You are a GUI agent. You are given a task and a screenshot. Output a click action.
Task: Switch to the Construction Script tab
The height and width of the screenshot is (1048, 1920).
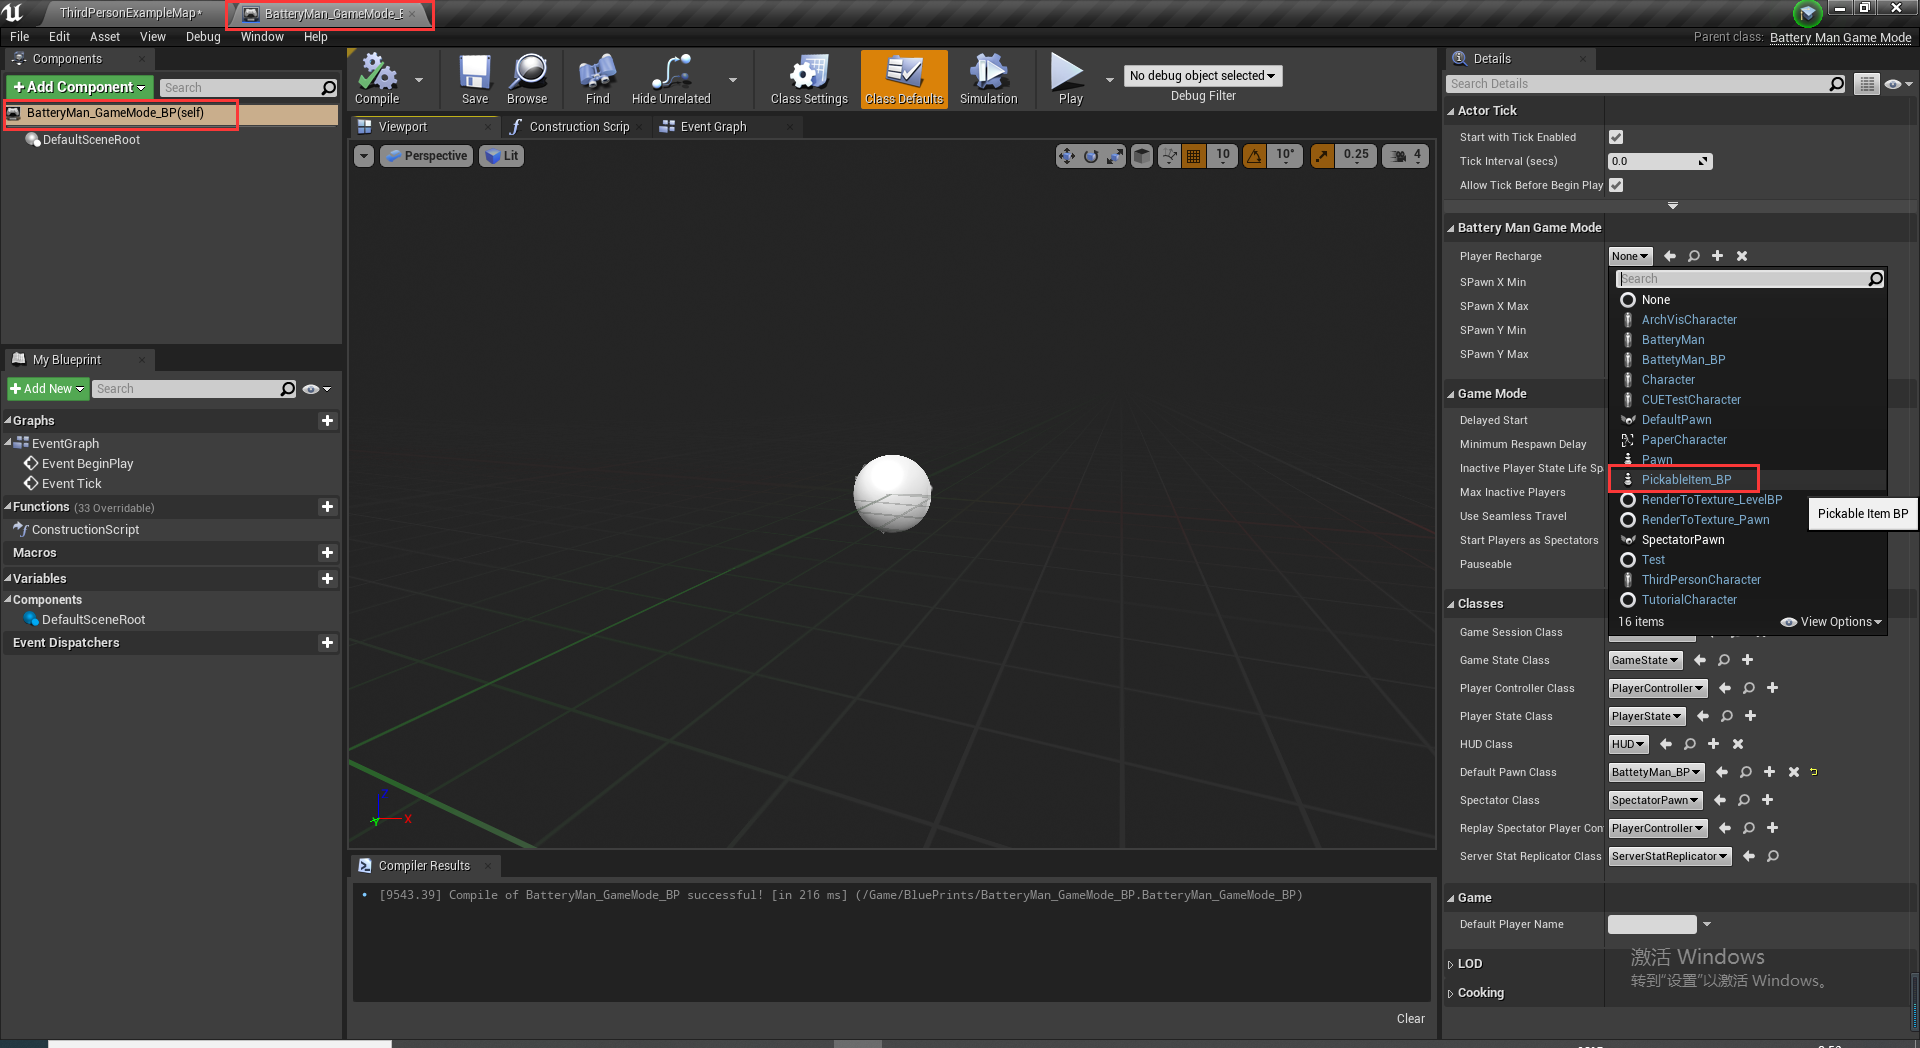pos(579,127)
